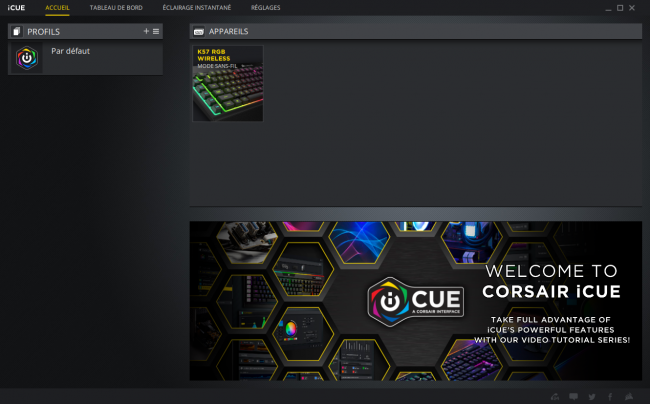The image size is (650, 404).
Task: Open the Twitter icon in footer
Action: pyautogui.click(x=592, y=397)
